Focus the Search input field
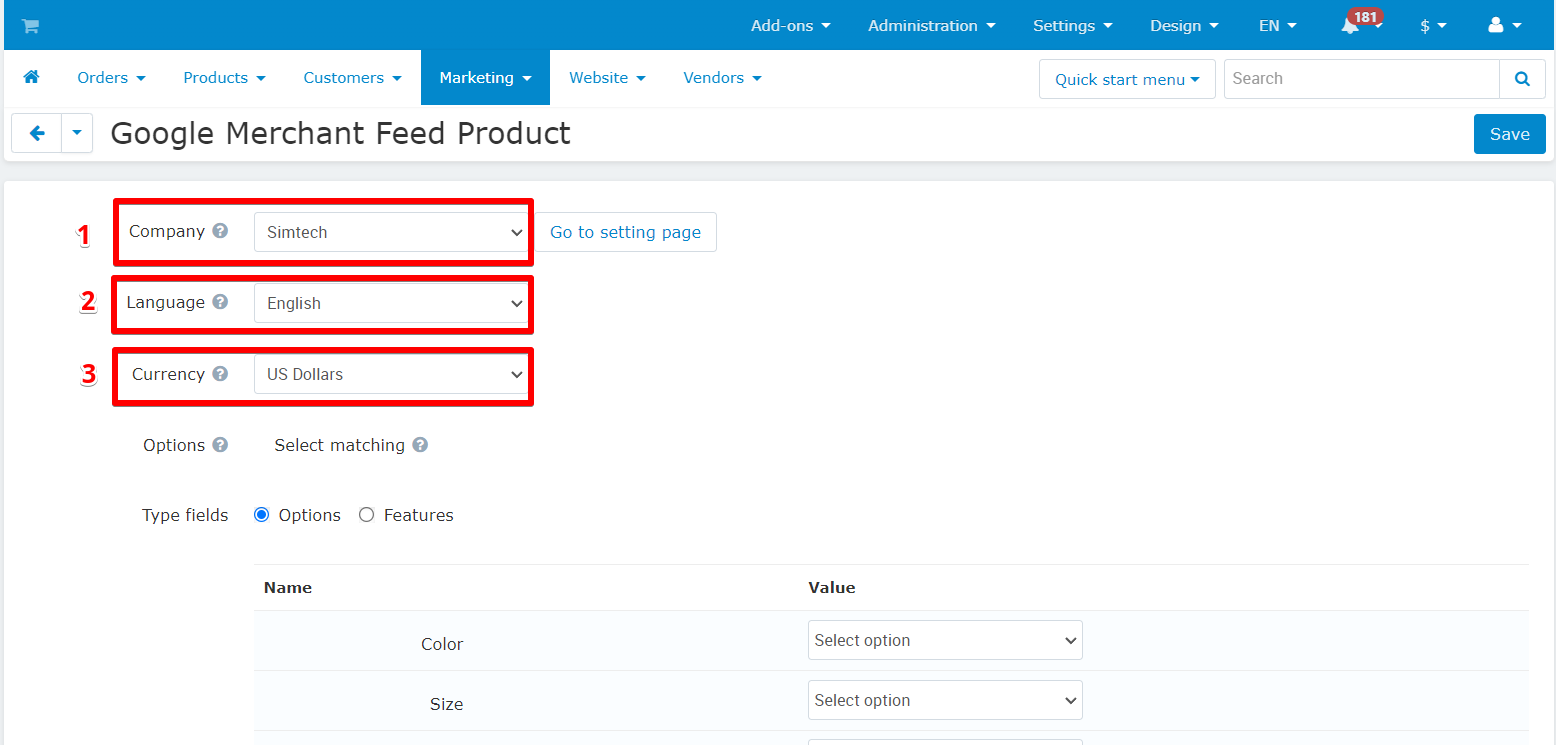The image size is (1556, 745). point(1362,79)
